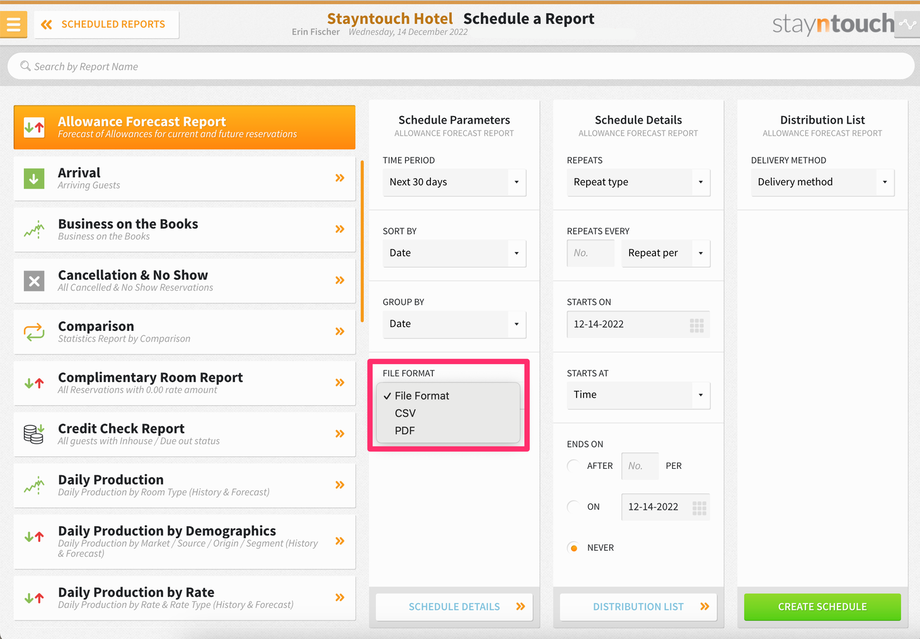The width and height of the screenshot is (920, 639).
Task: Click the green Create Schedule button
Action: pyautogui.click(x=823, y=607)
